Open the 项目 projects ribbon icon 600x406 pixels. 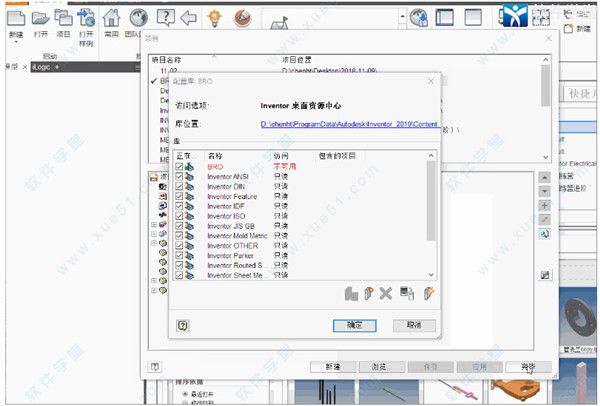click(63, 18)
